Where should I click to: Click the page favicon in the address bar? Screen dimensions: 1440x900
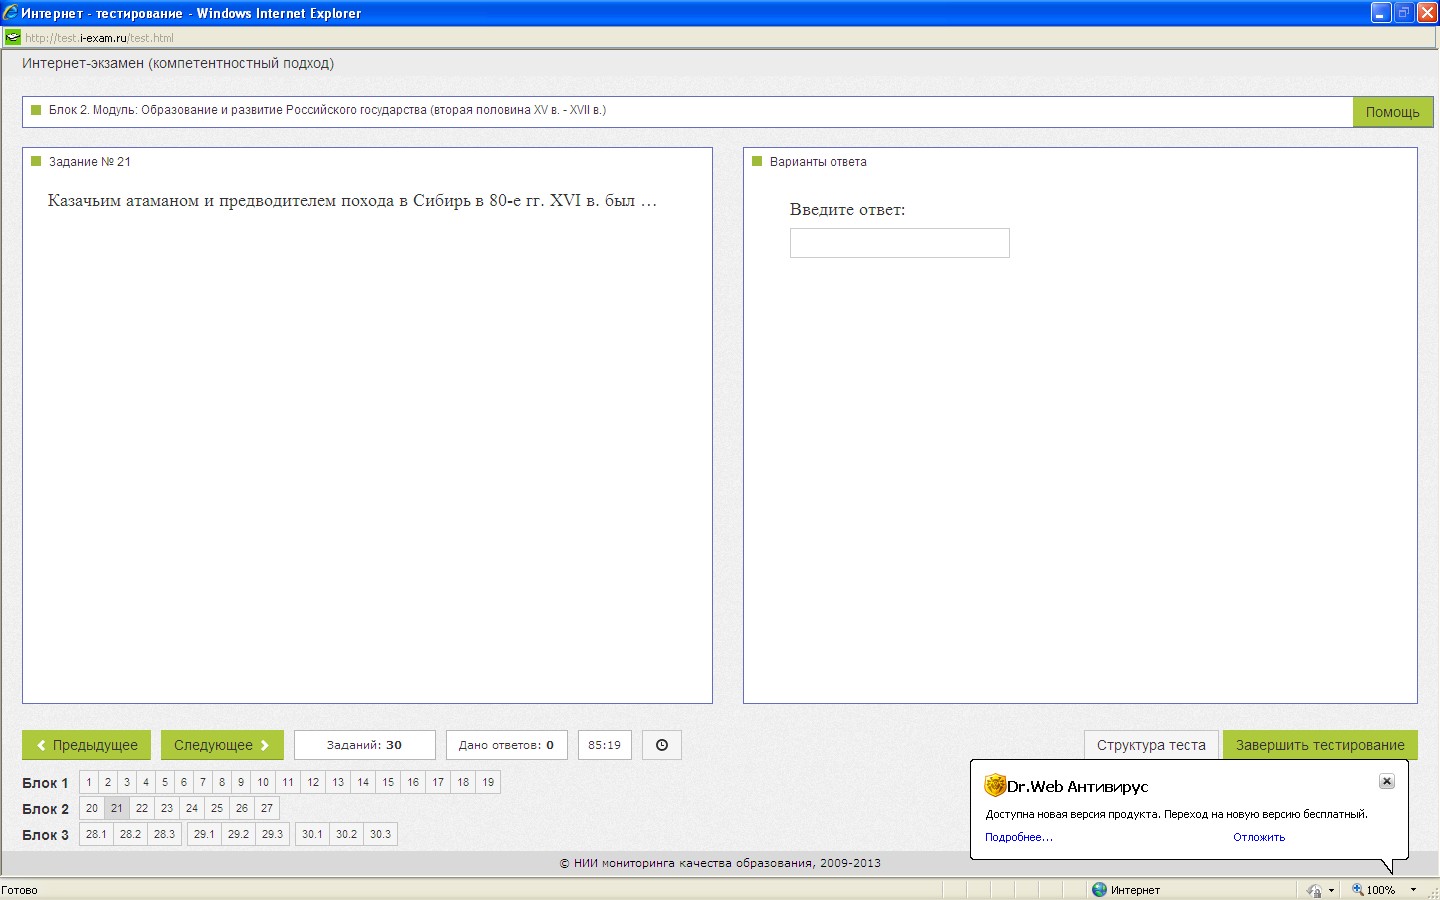click(x=12, y=37)
